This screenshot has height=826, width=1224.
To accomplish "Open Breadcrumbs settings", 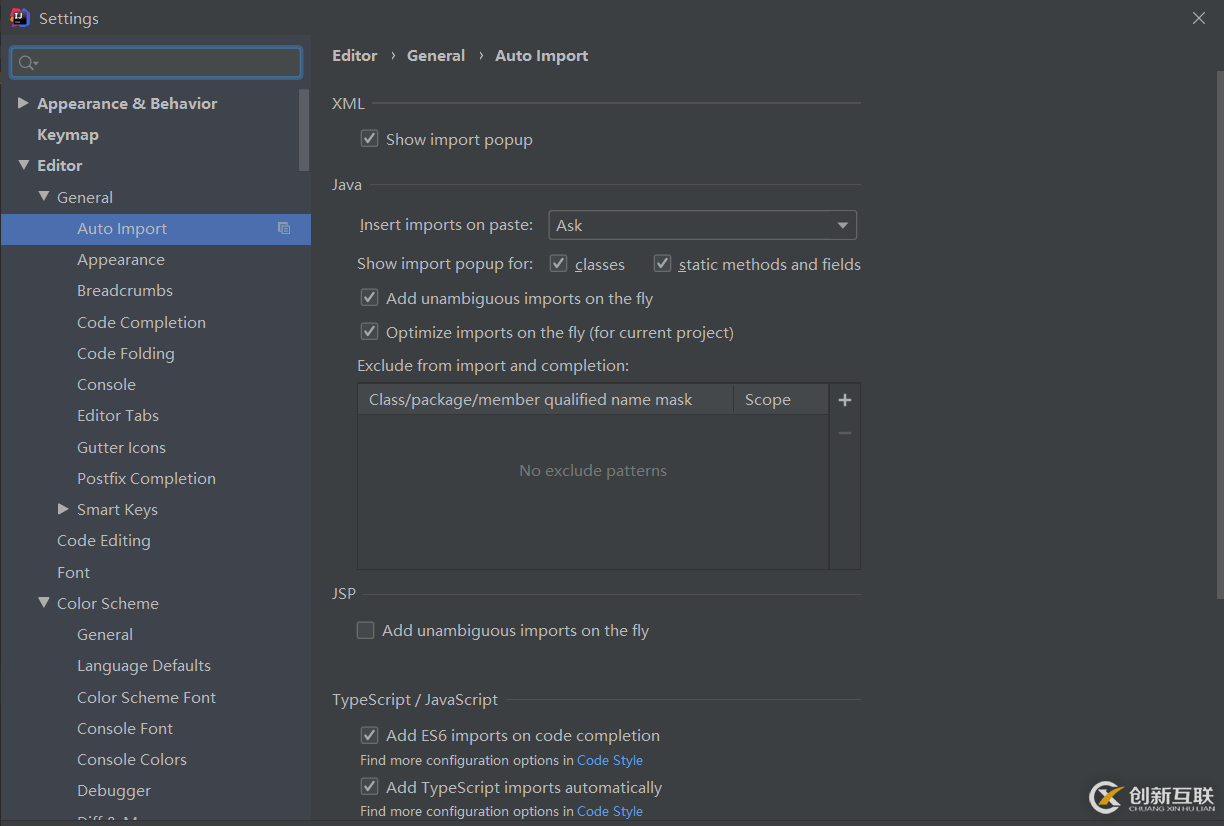I will coord(125,291).
